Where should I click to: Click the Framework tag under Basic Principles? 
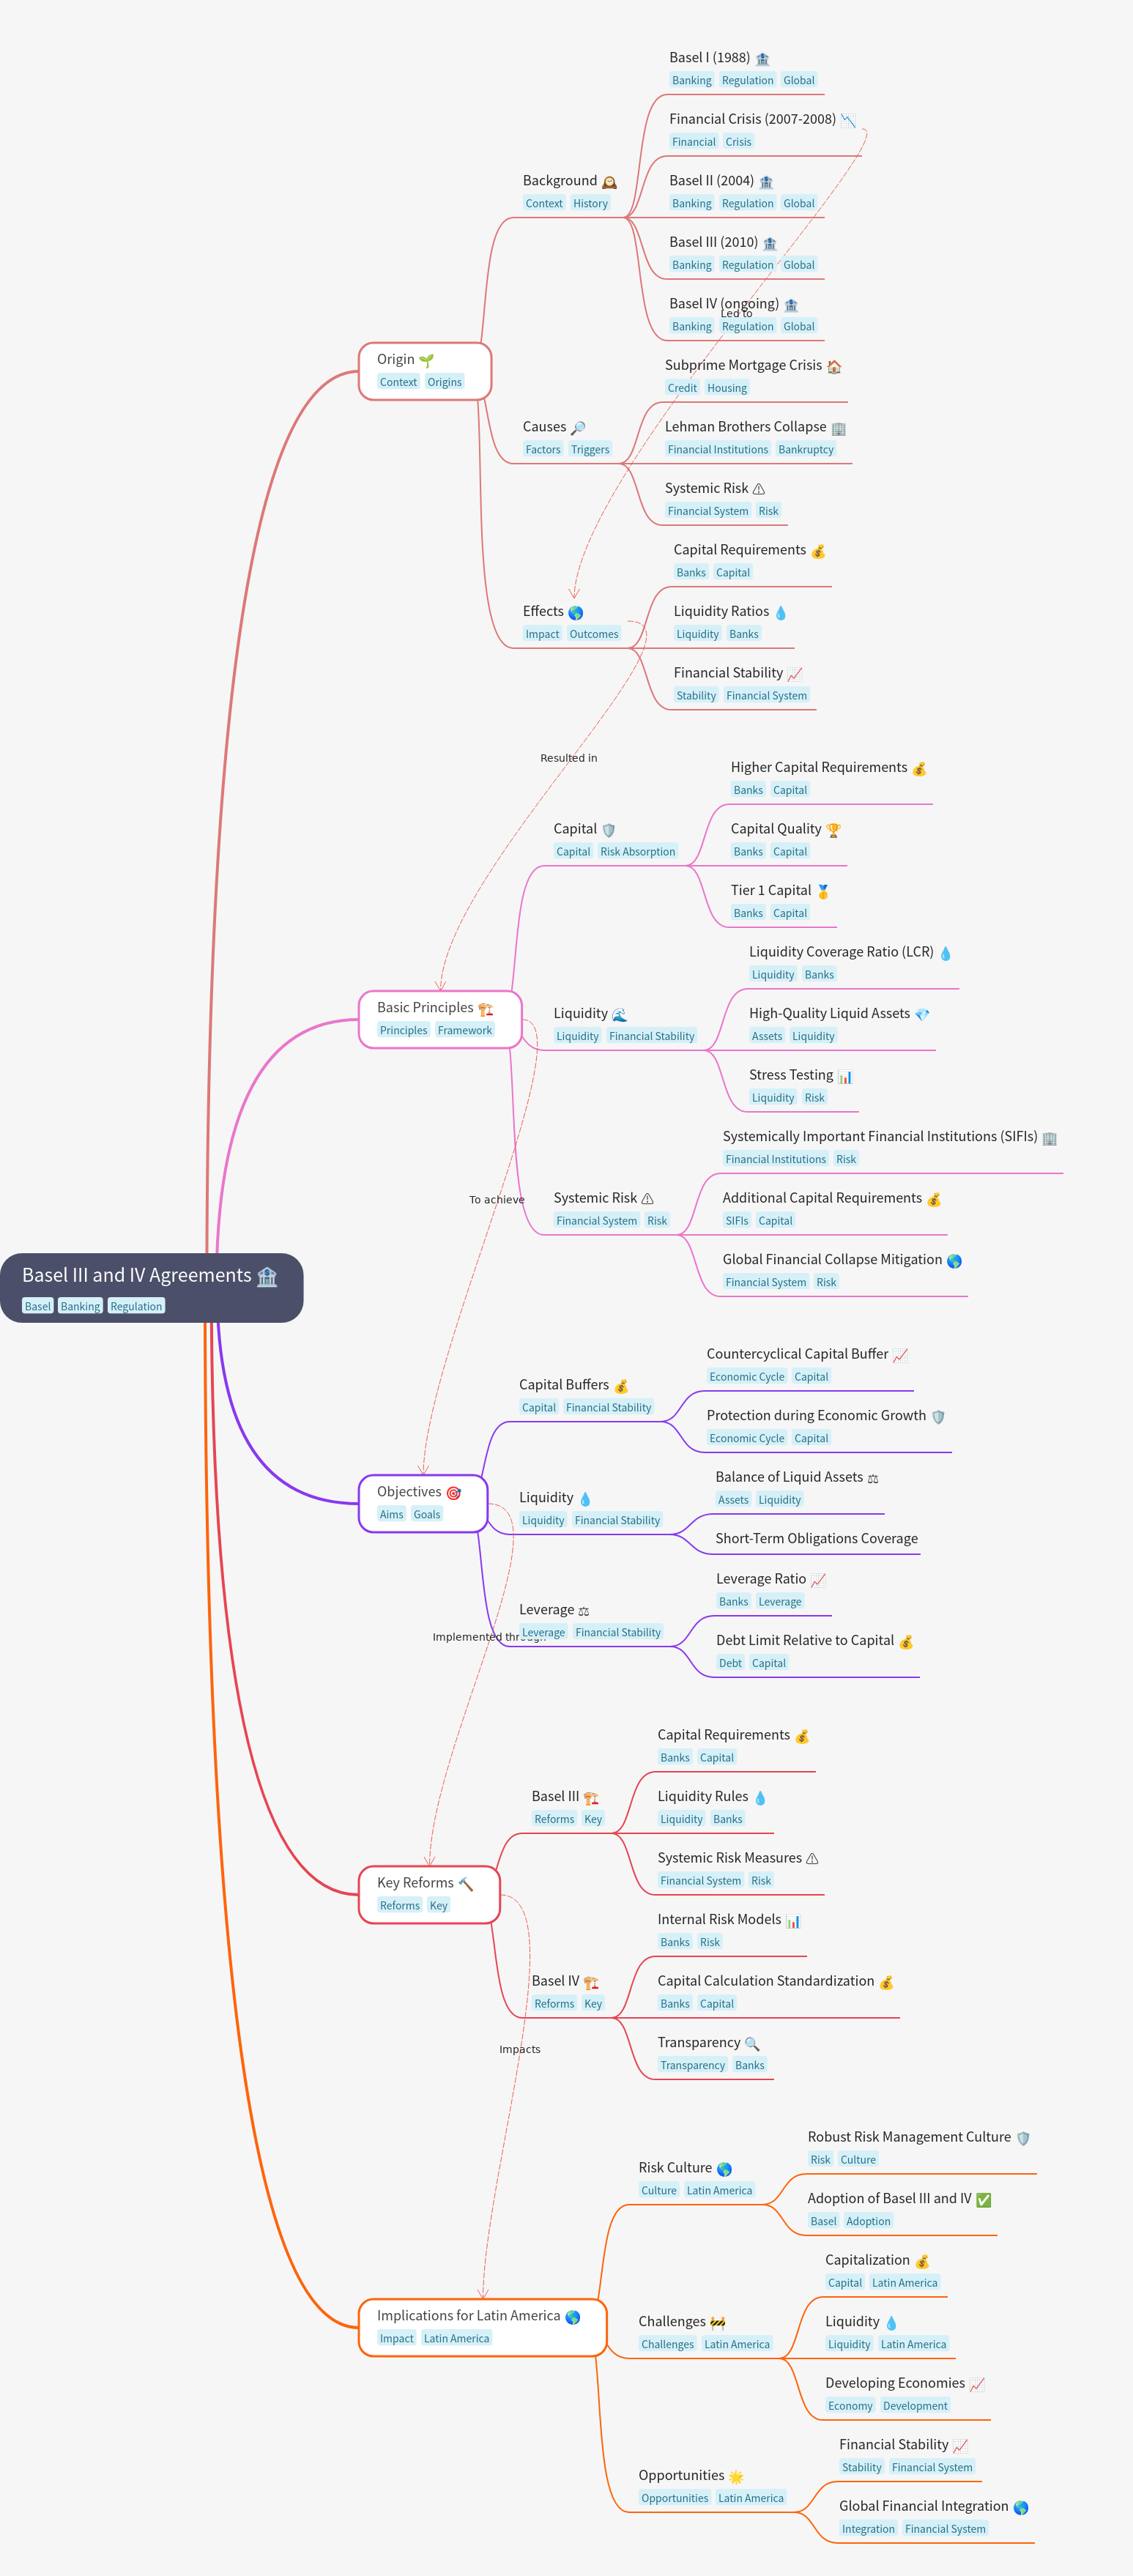click(x=464, y=1031)
